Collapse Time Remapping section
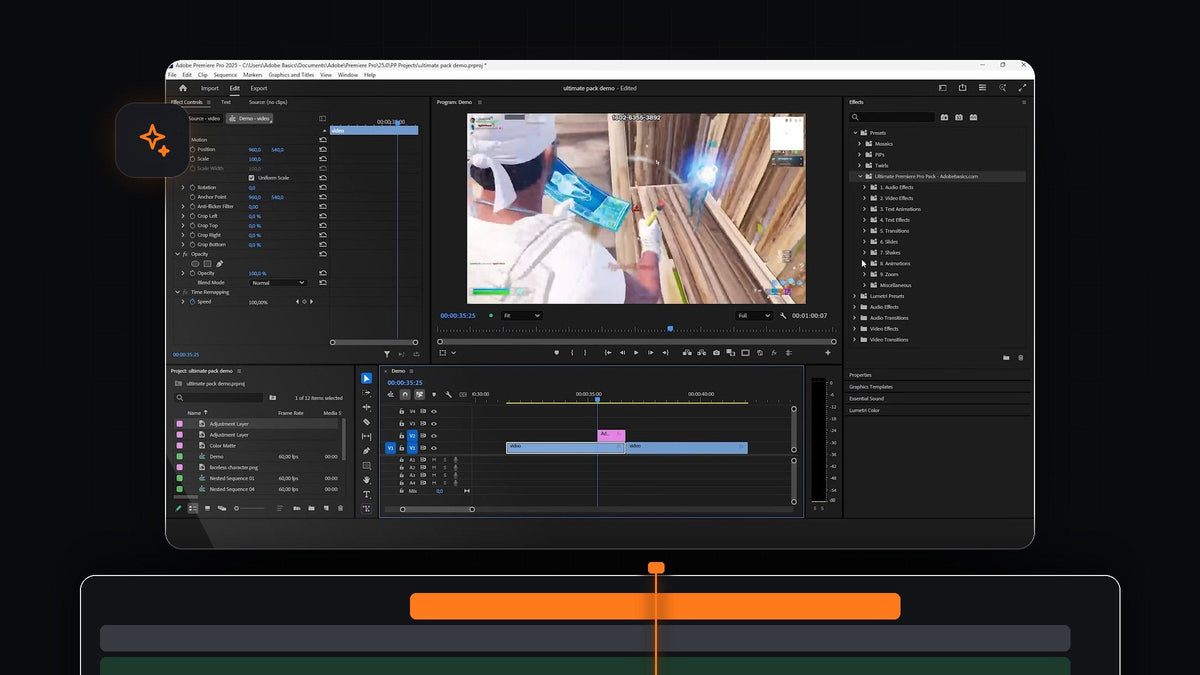Viewport: 1200px width, 675px height. tap(178, 292)
